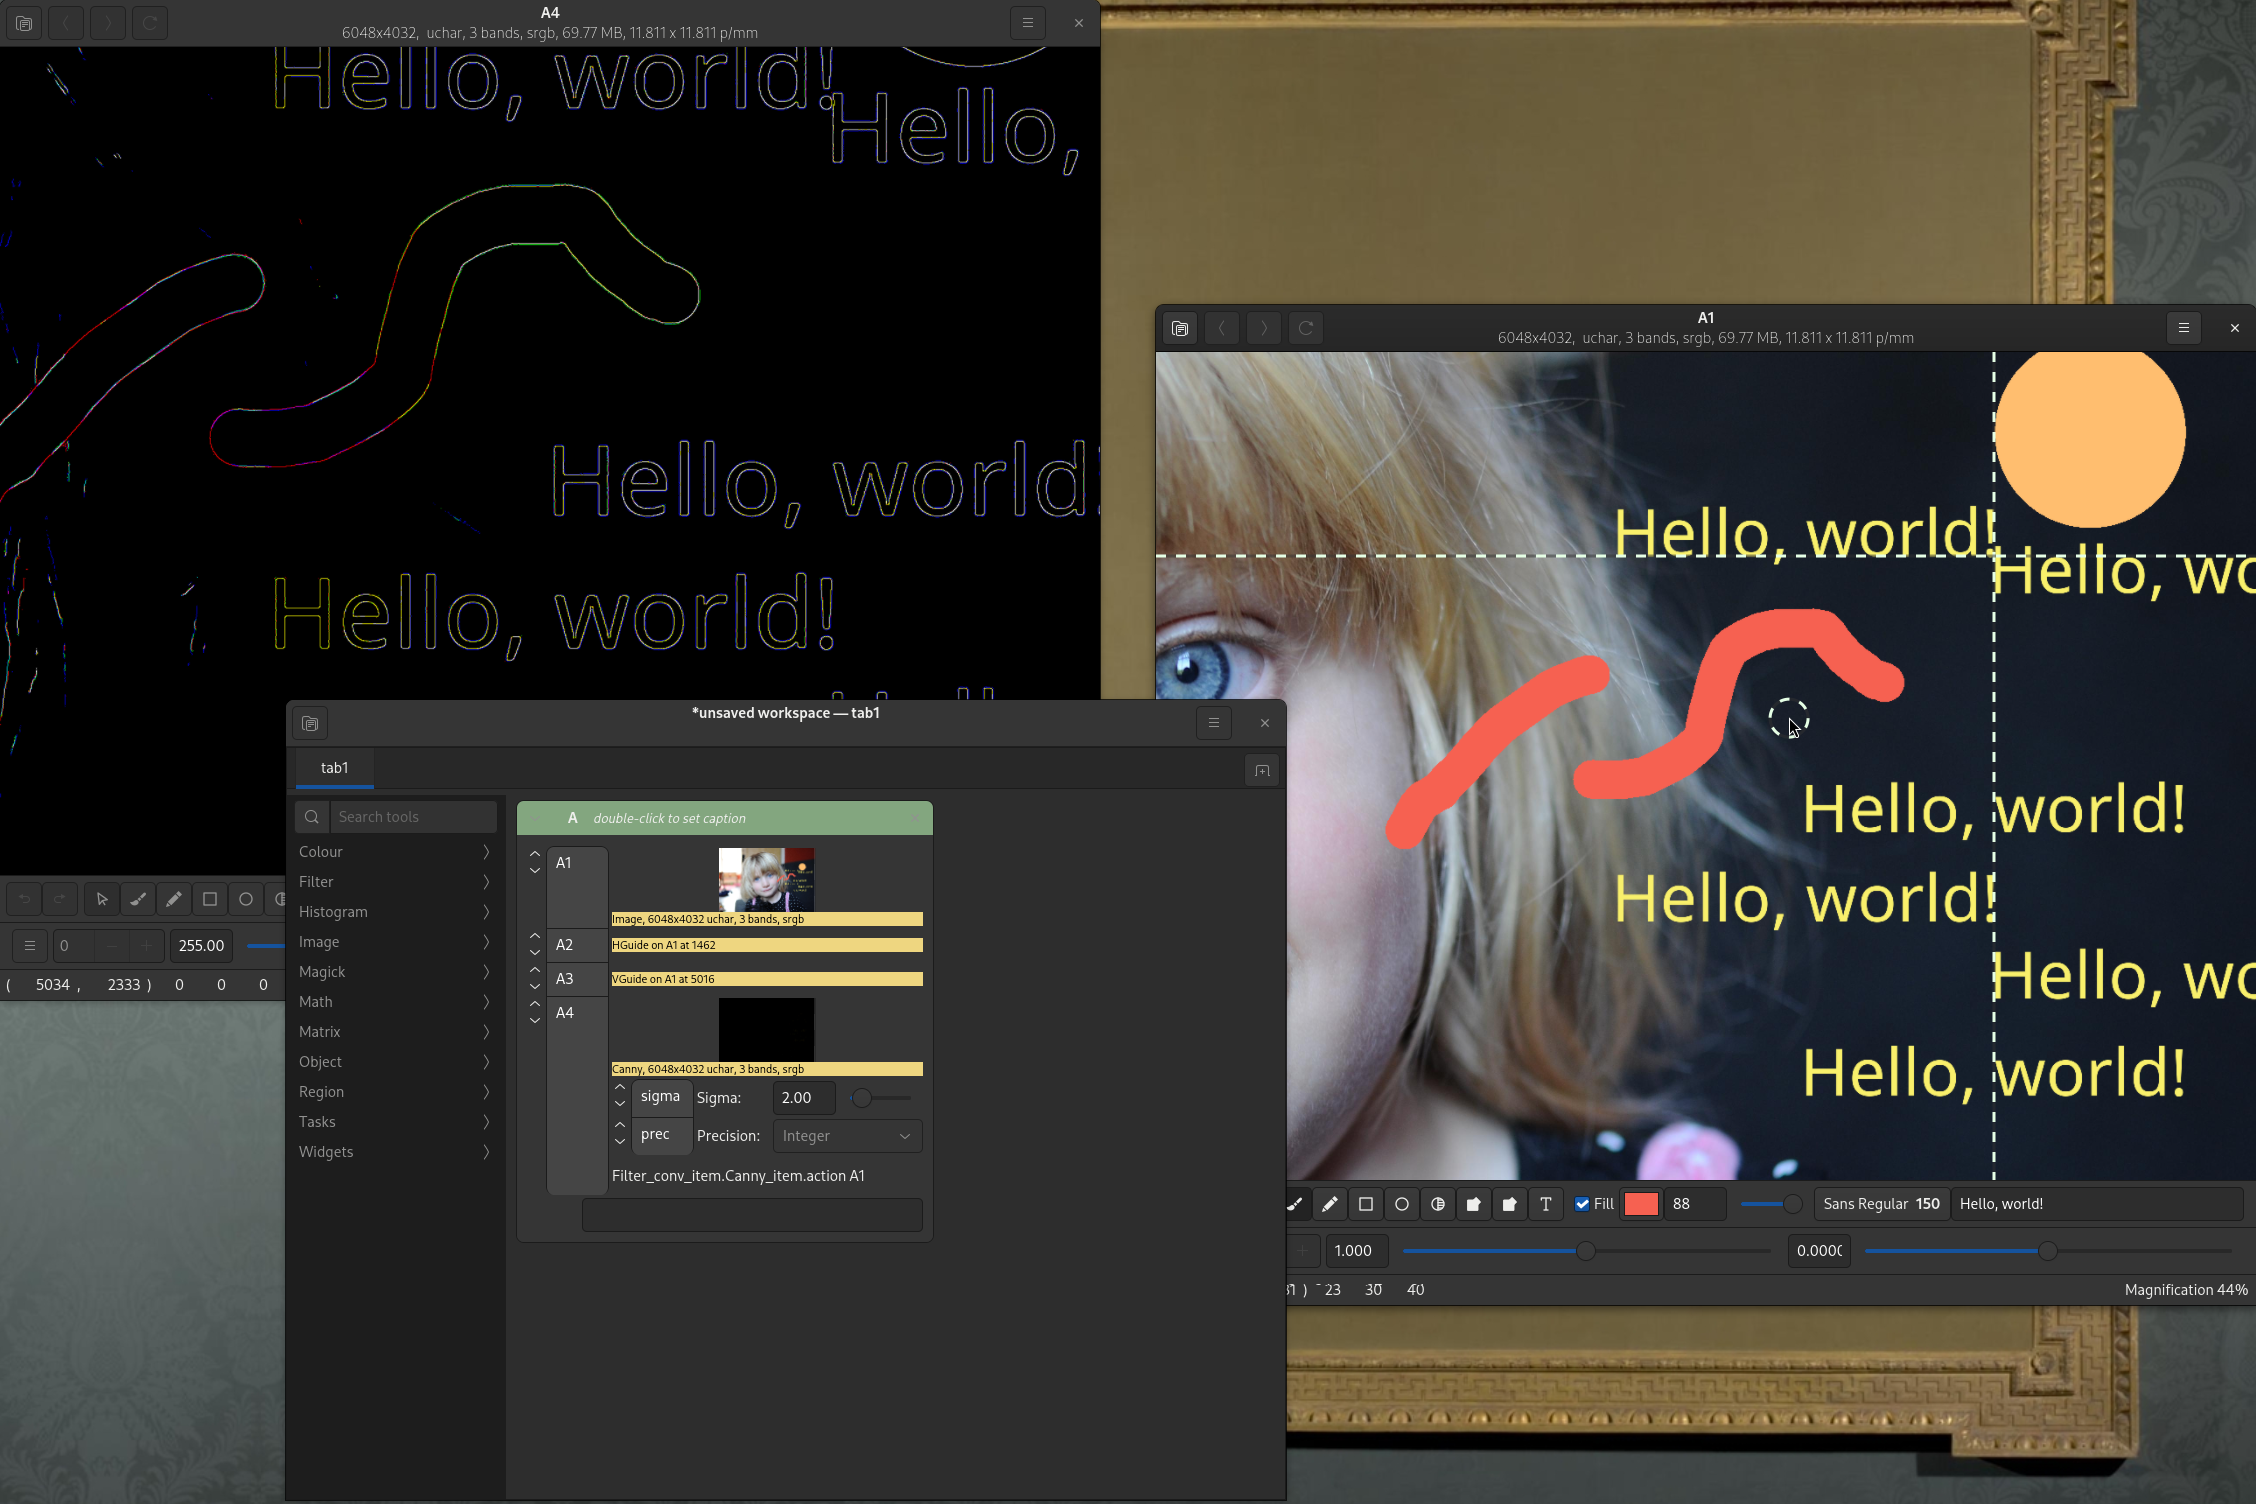Screen dimensions: 2256x1504
Task: Click the duplicate-window icon in workspace header
Action: (x=310, y=723)
